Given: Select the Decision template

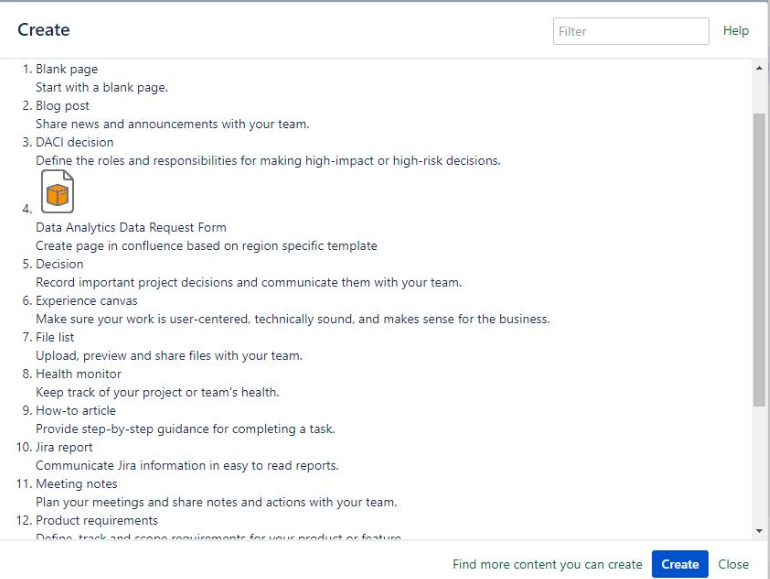Looking at the screenshot, I should 59,264.
